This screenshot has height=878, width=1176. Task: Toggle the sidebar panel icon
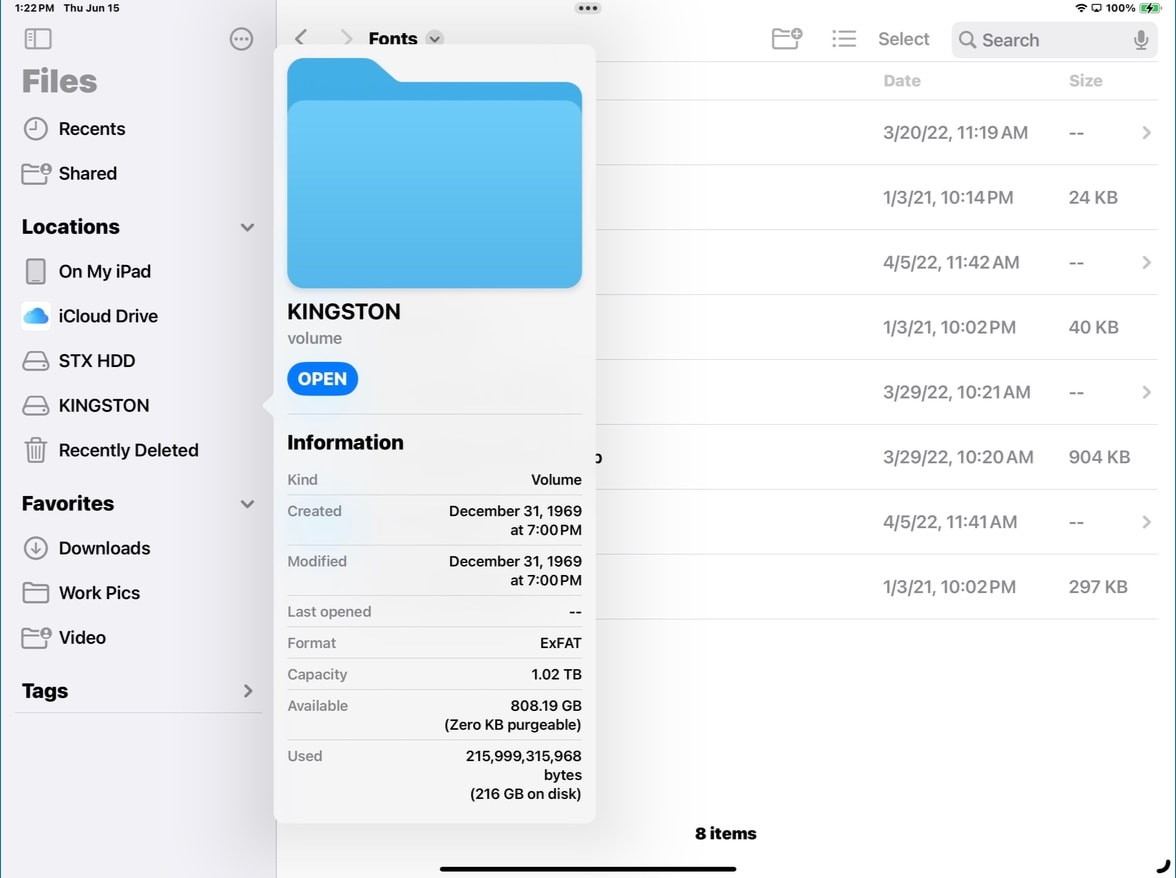click(38, 39)
